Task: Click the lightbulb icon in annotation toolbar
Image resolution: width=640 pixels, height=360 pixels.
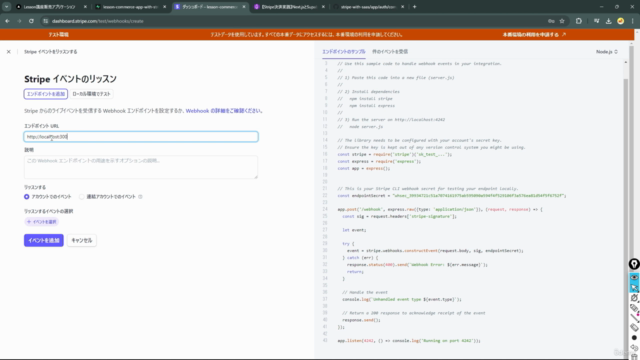Action: coord(634,264)
